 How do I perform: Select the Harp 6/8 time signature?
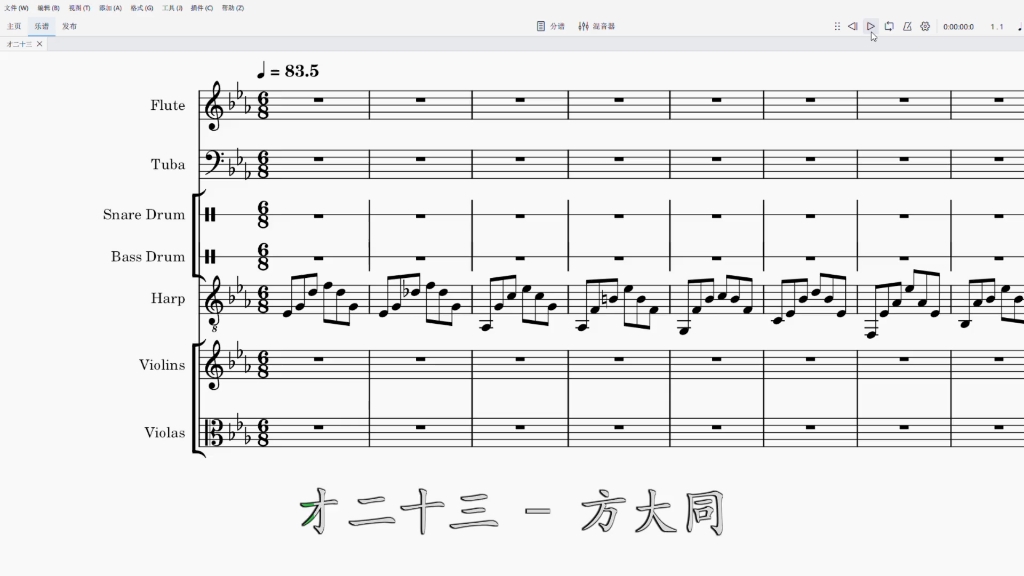pos(263,298)
